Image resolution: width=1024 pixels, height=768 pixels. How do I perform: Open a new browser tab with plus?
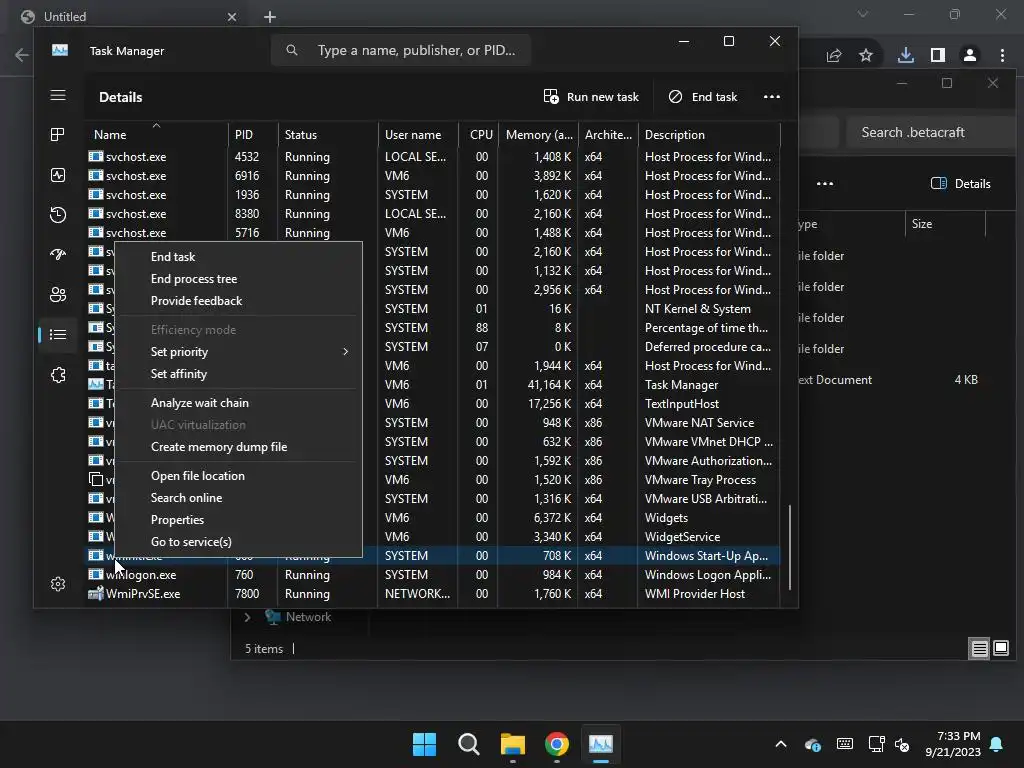(x=270, y=17)
